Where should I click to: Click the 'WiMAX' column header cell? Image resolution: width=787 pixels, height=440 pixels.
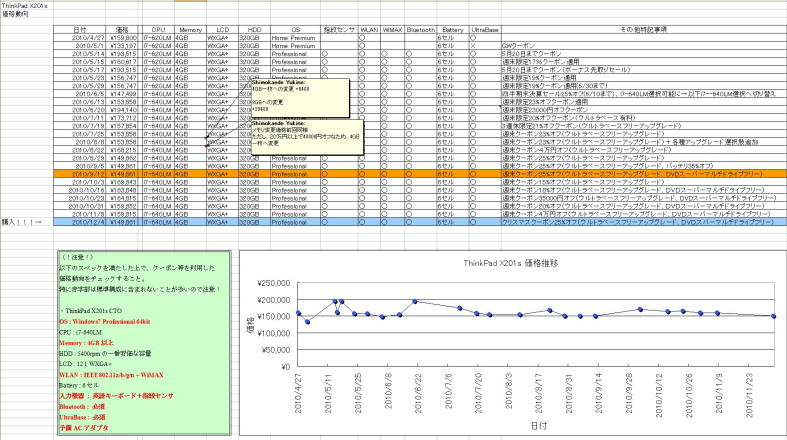pos(392,30)
